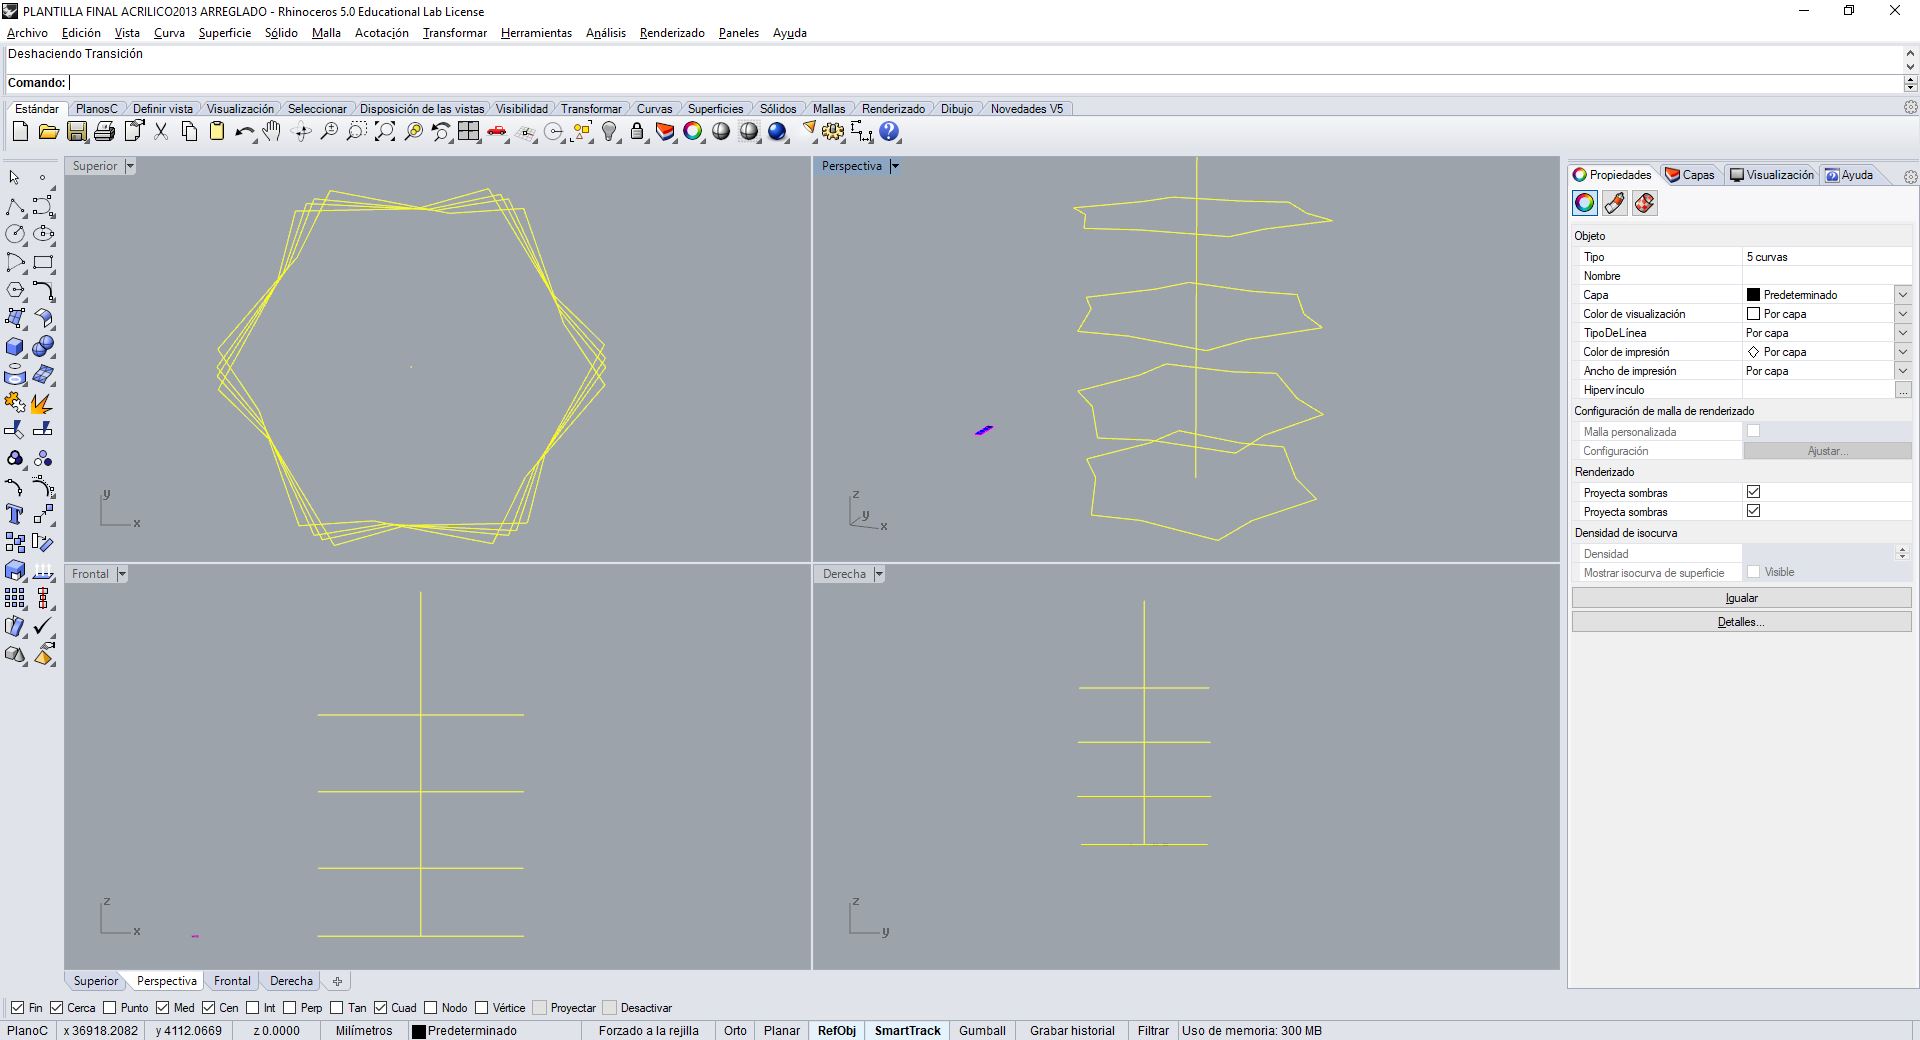Enable the Tan object snap
Viewport: 1920px width, 1040px height.
337,1008
